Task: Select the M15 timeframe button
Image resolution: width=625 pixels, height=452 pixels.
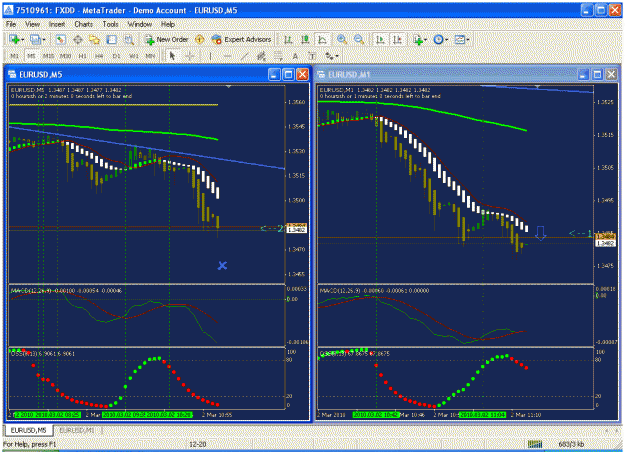Action: 48,56
